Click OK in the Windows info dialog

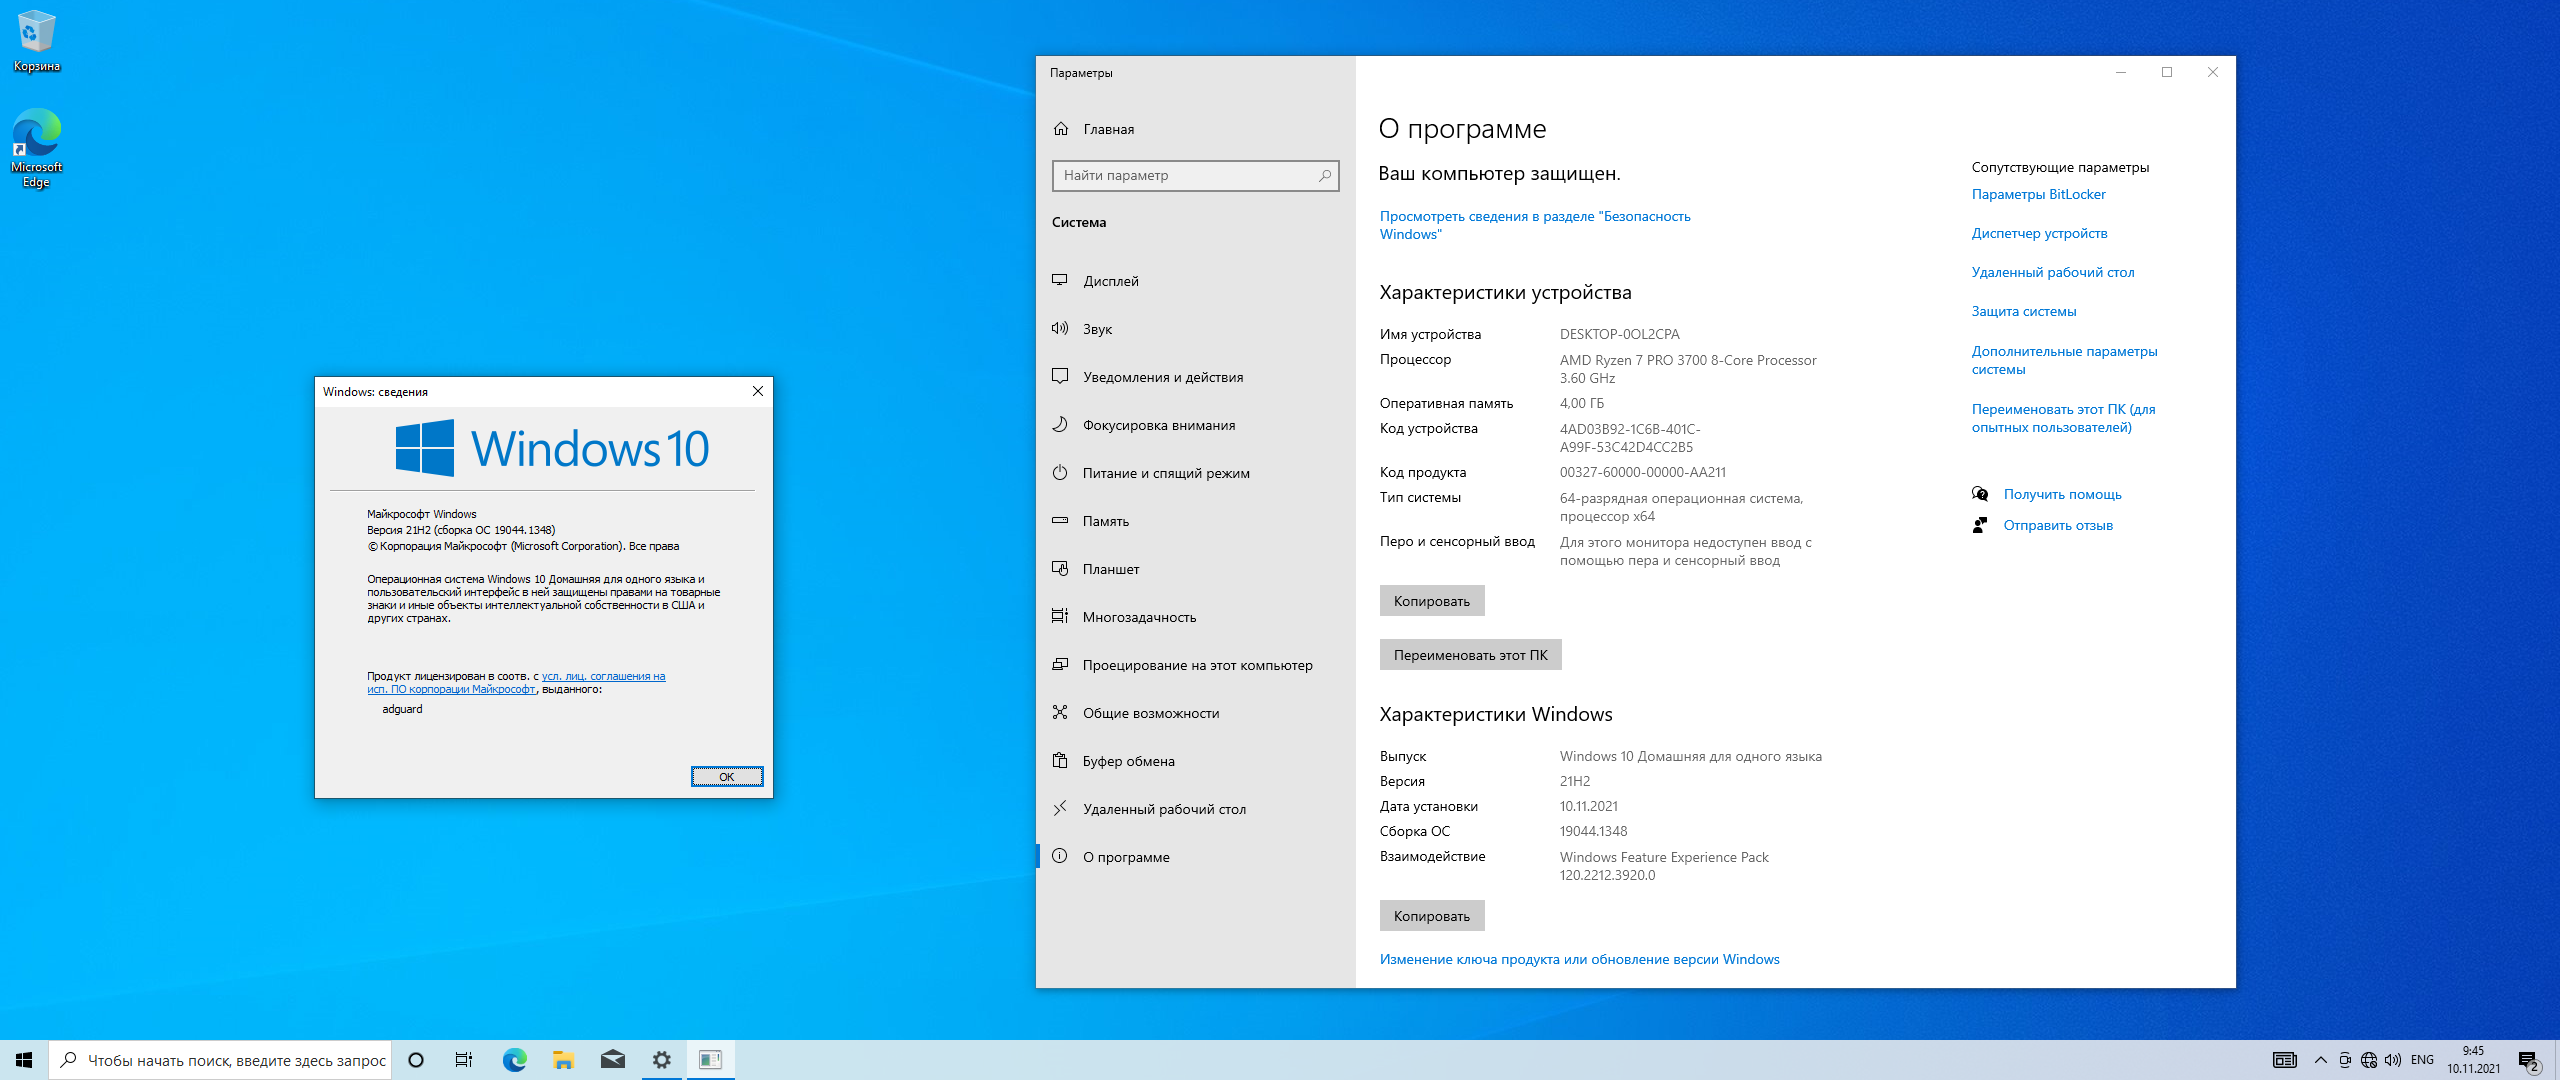coord(727,777)
